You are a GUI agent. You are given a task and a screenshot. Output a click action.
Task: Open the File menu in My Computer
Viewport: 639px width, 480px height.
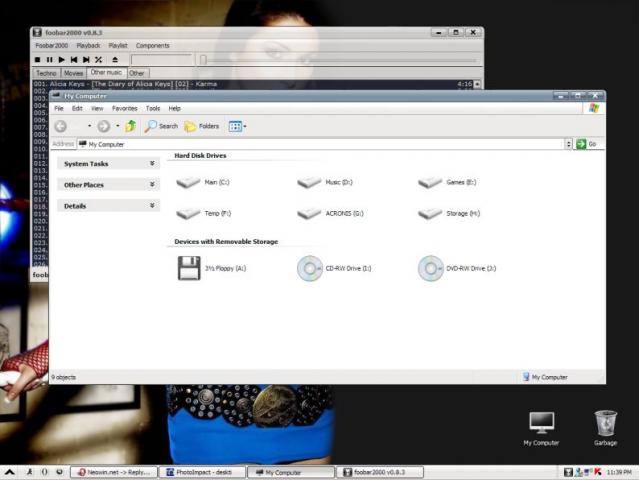pos(59,108)
